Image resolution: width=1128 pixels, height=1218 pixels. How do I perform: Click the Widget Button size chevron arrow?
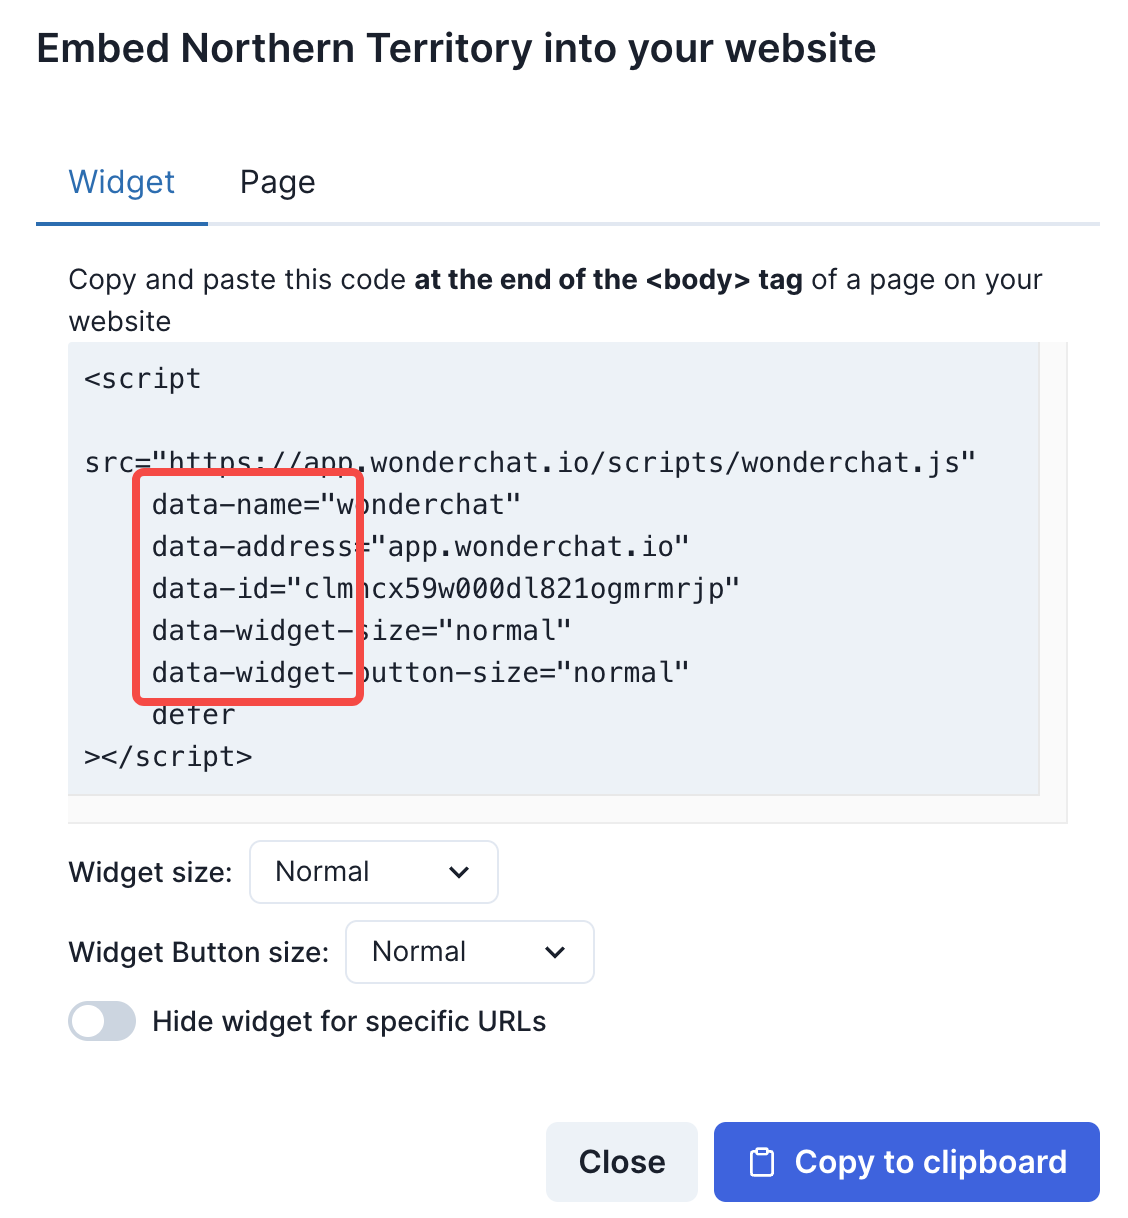[x=555, y=952]
